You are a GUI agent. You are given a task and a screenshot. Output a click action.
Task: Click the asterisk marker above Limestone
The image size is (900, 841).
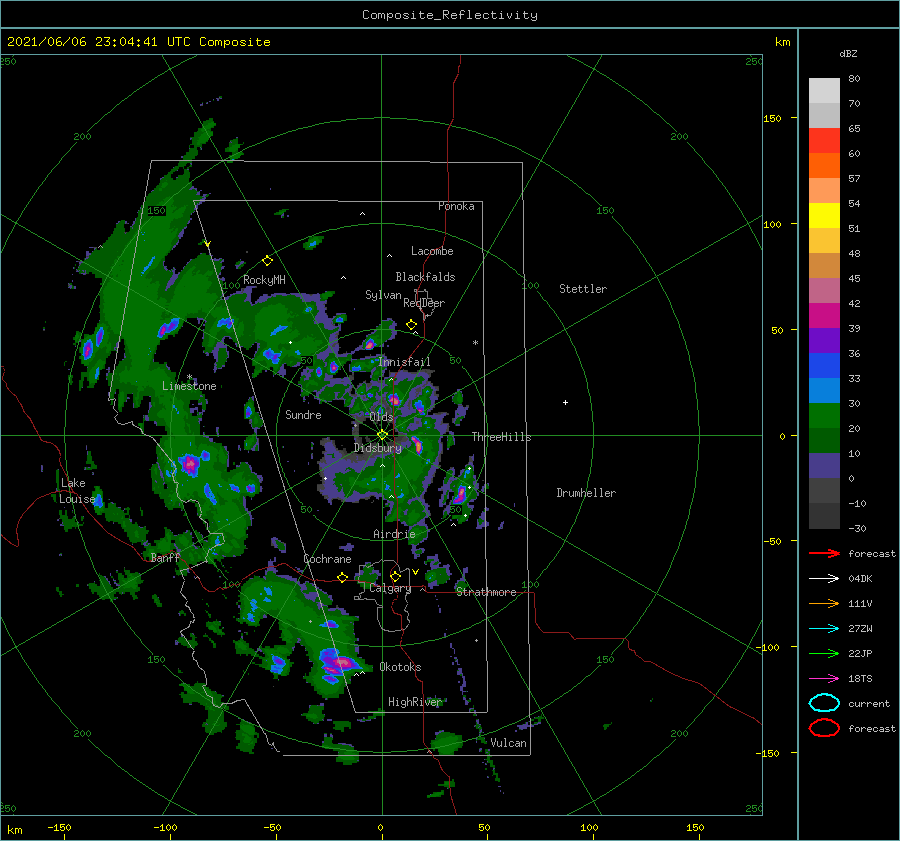click(189, 377)
